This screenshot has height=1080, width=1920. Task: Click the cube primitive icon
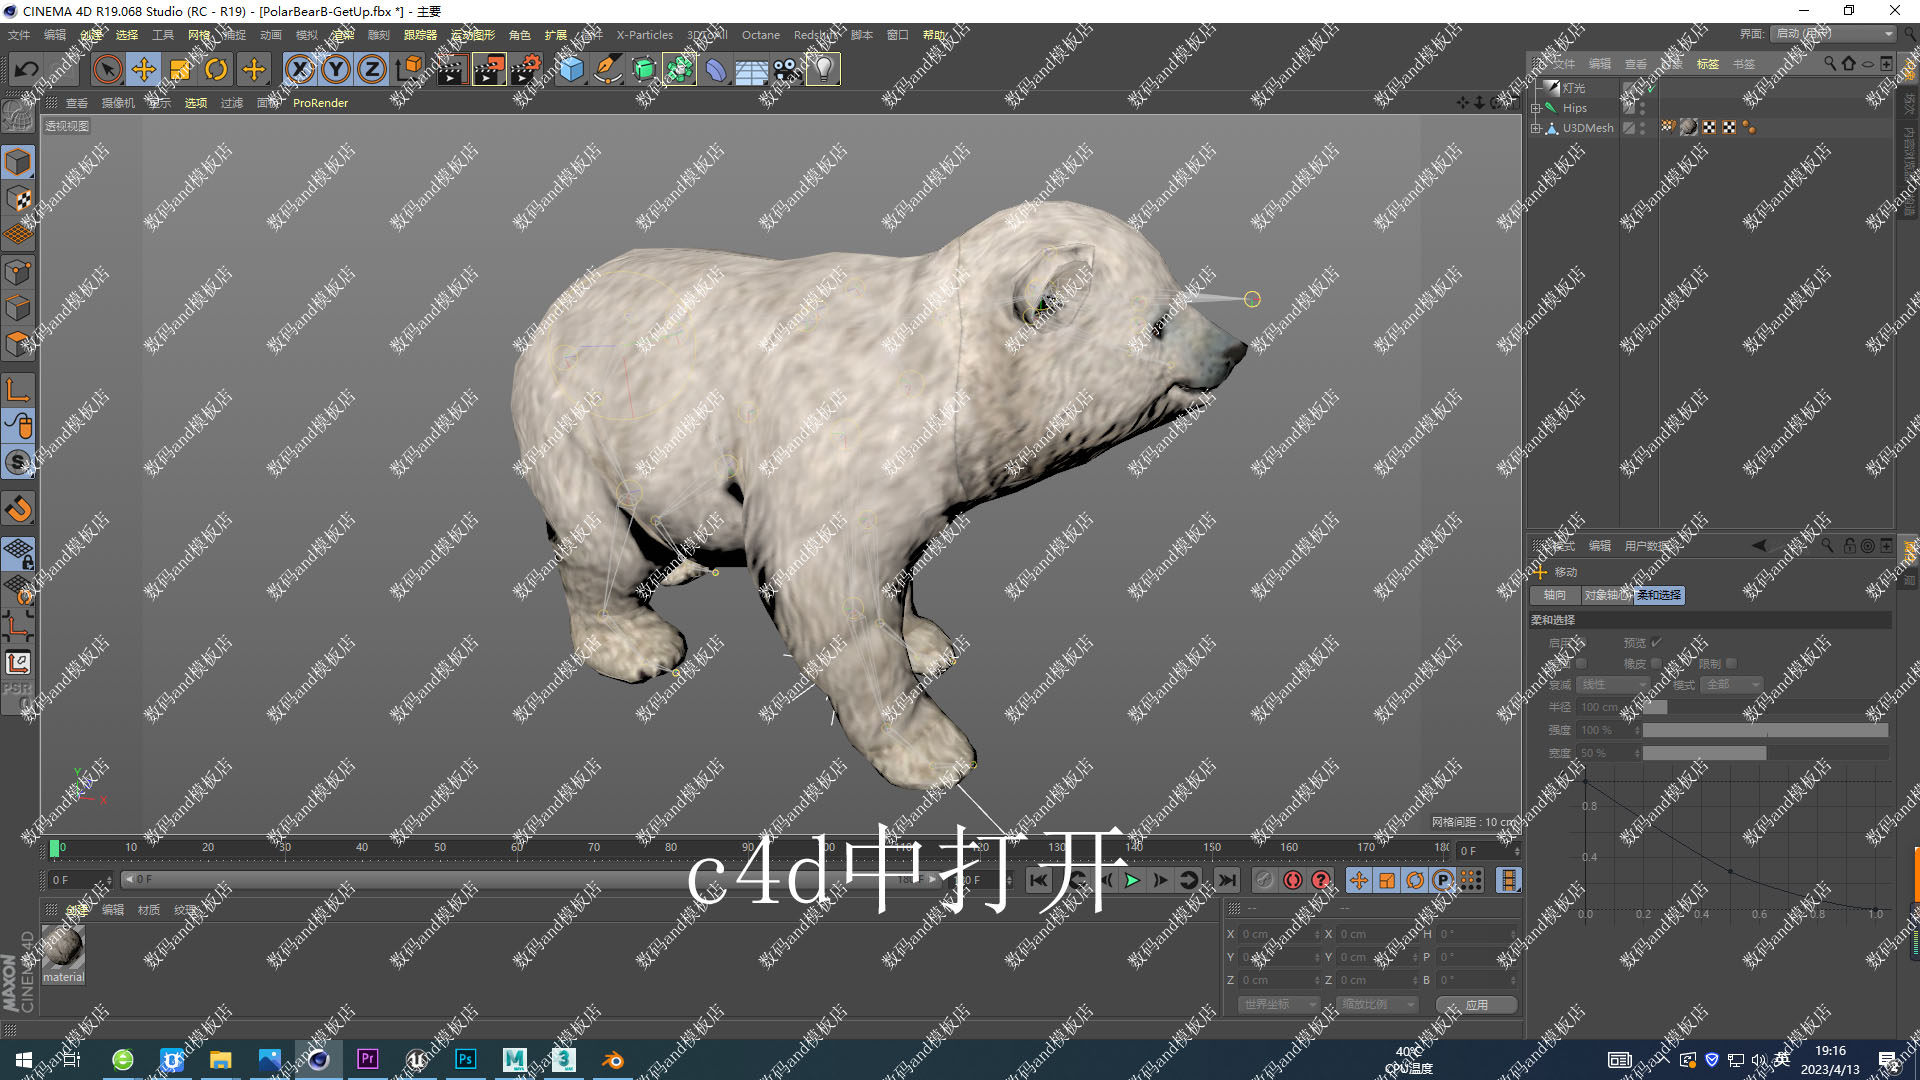tap(571, 69)
